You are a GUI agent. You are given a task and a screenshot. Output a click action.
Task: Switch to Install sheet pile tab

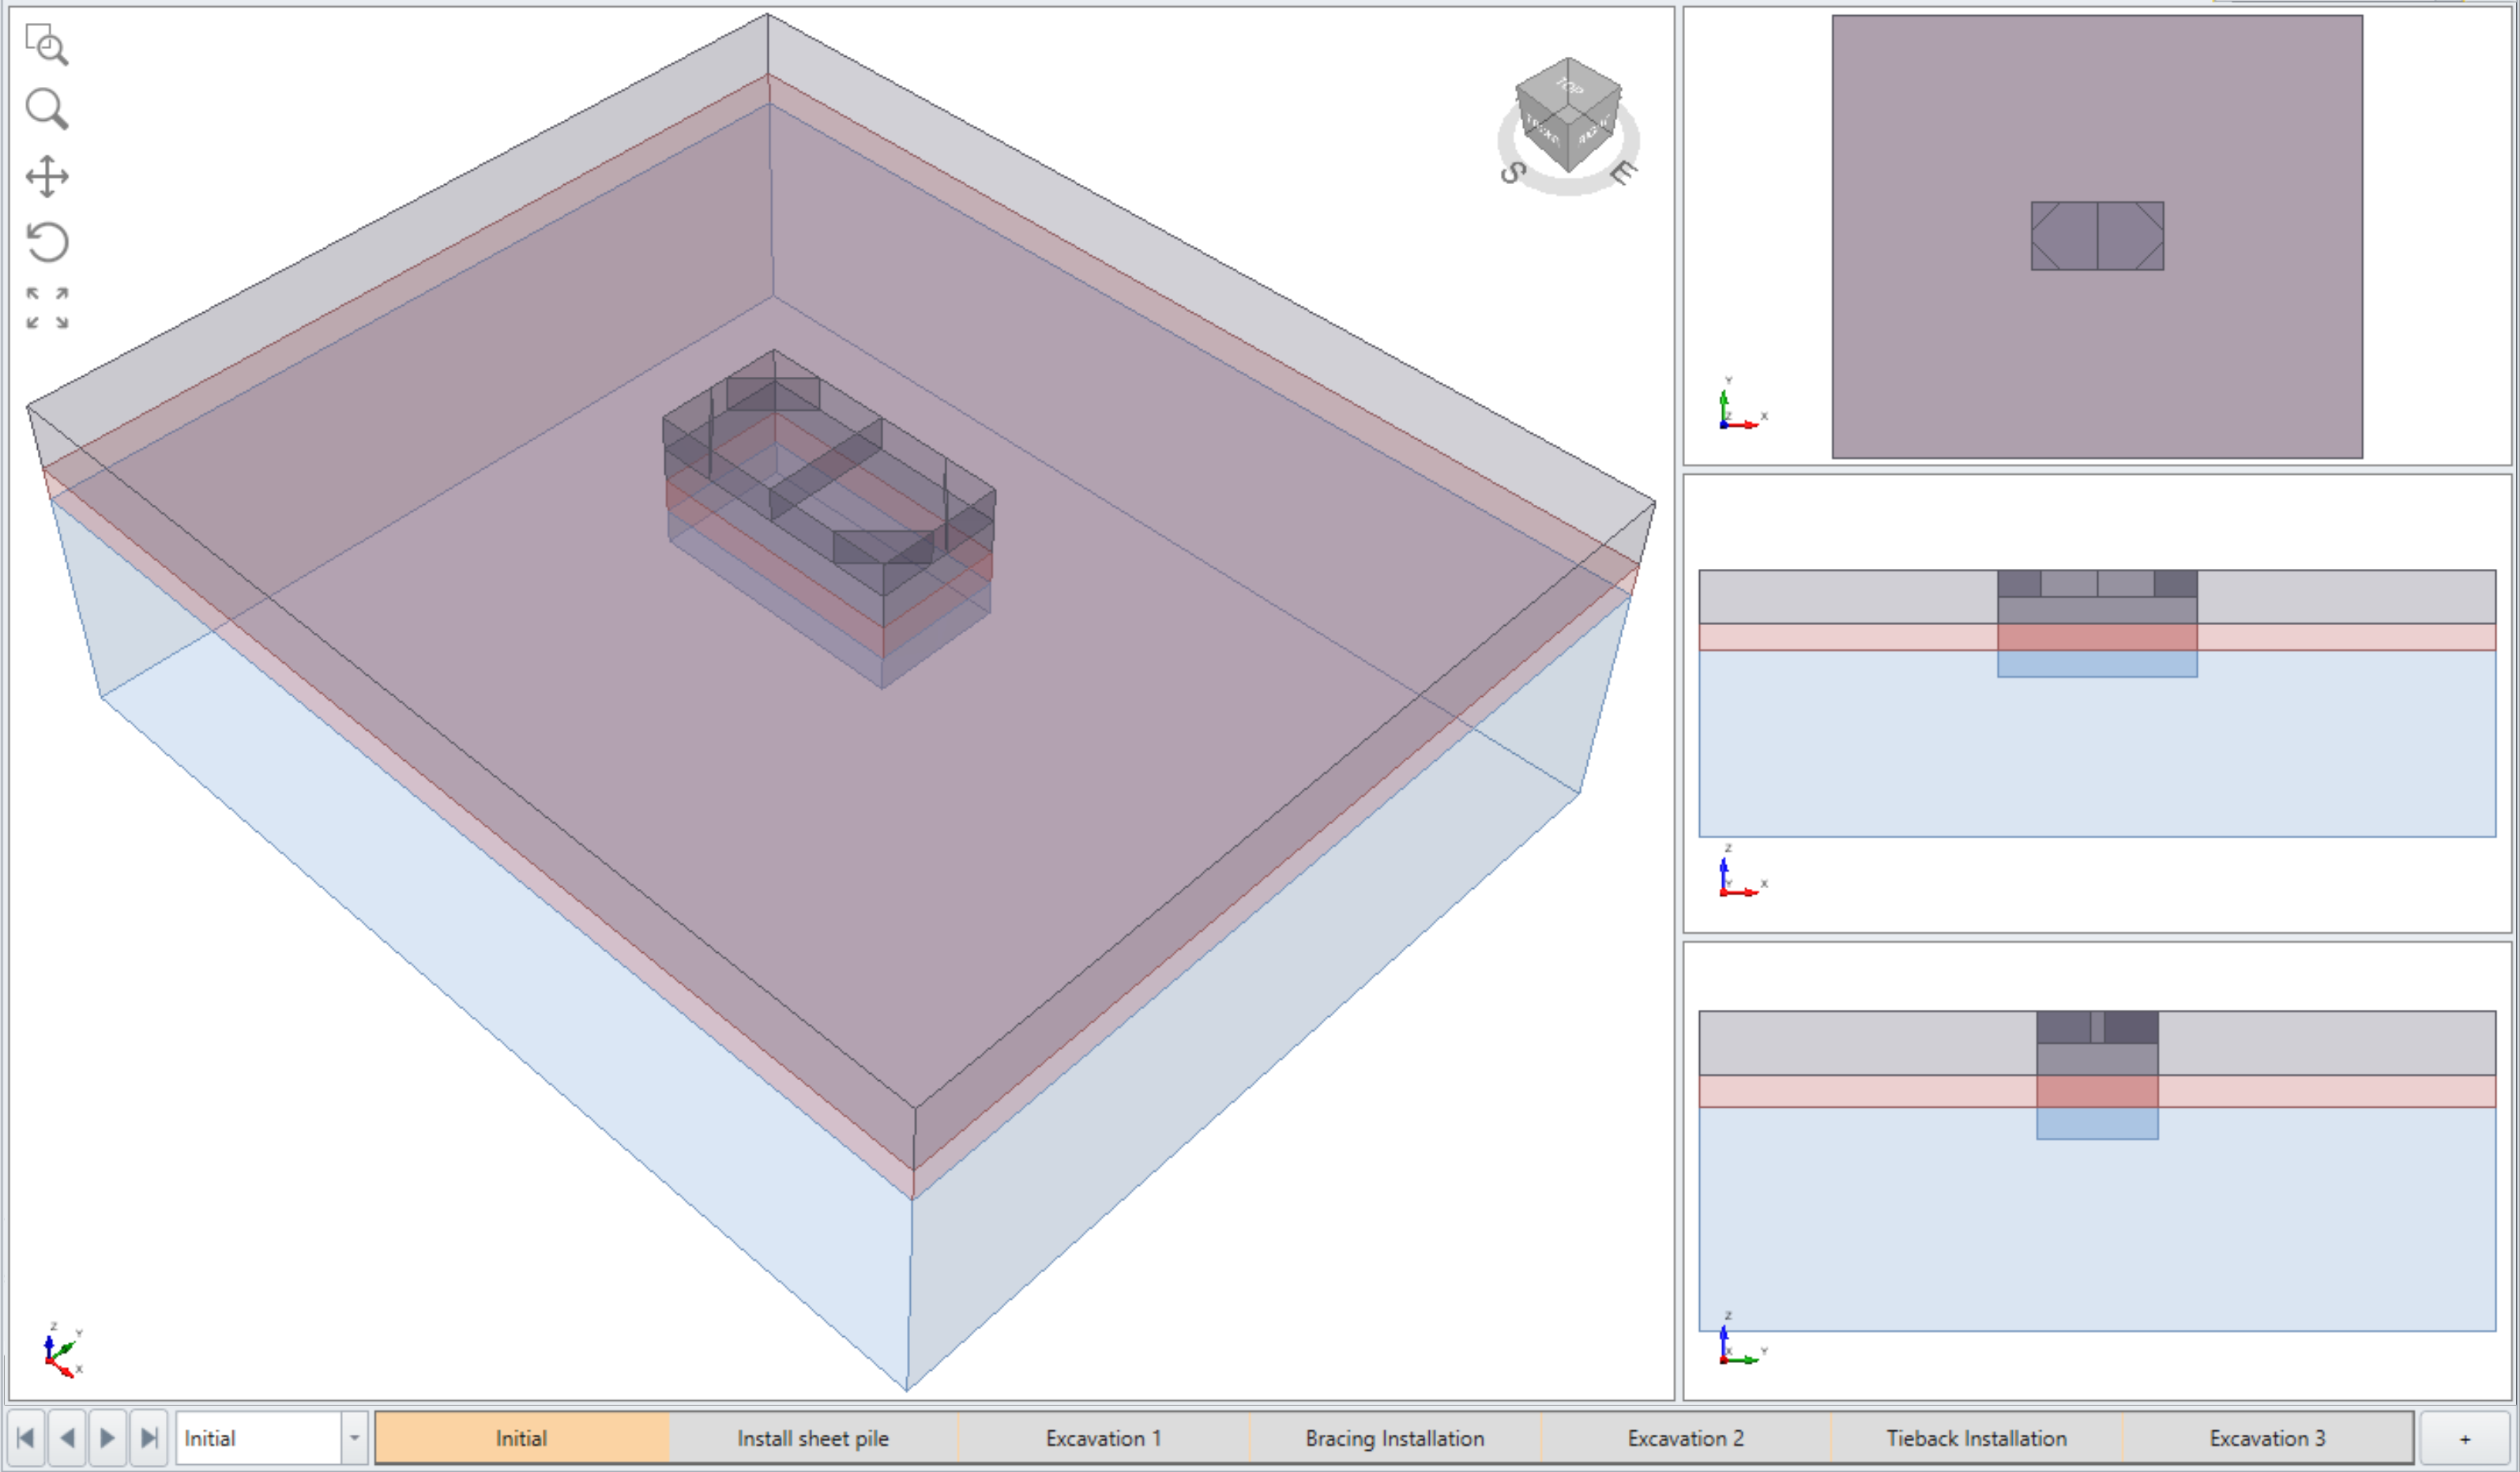[813, 1438]
